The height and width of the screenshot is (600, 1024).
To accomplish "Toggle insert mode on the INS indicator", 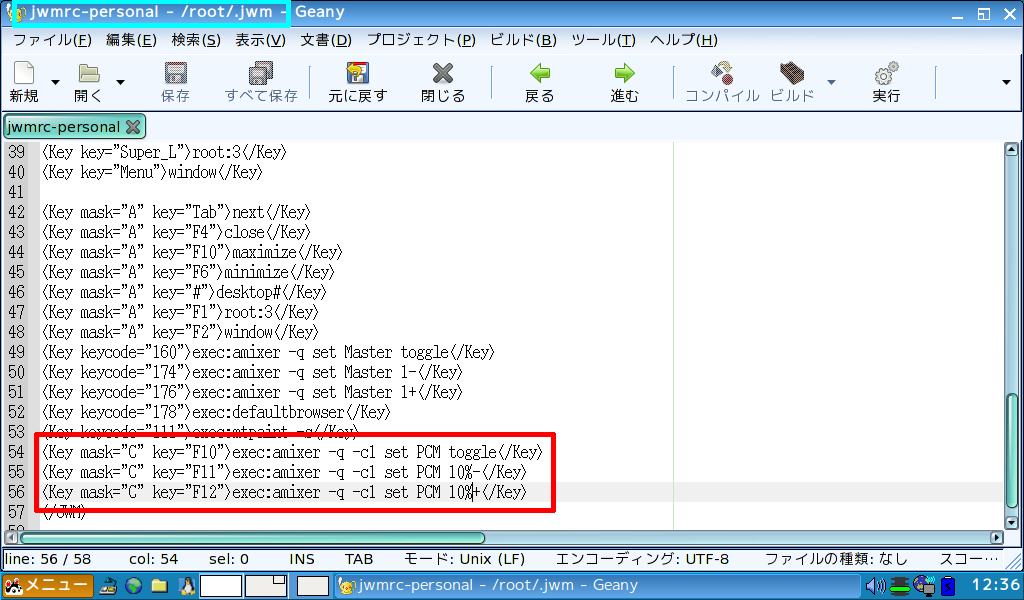I will point(302,559).
